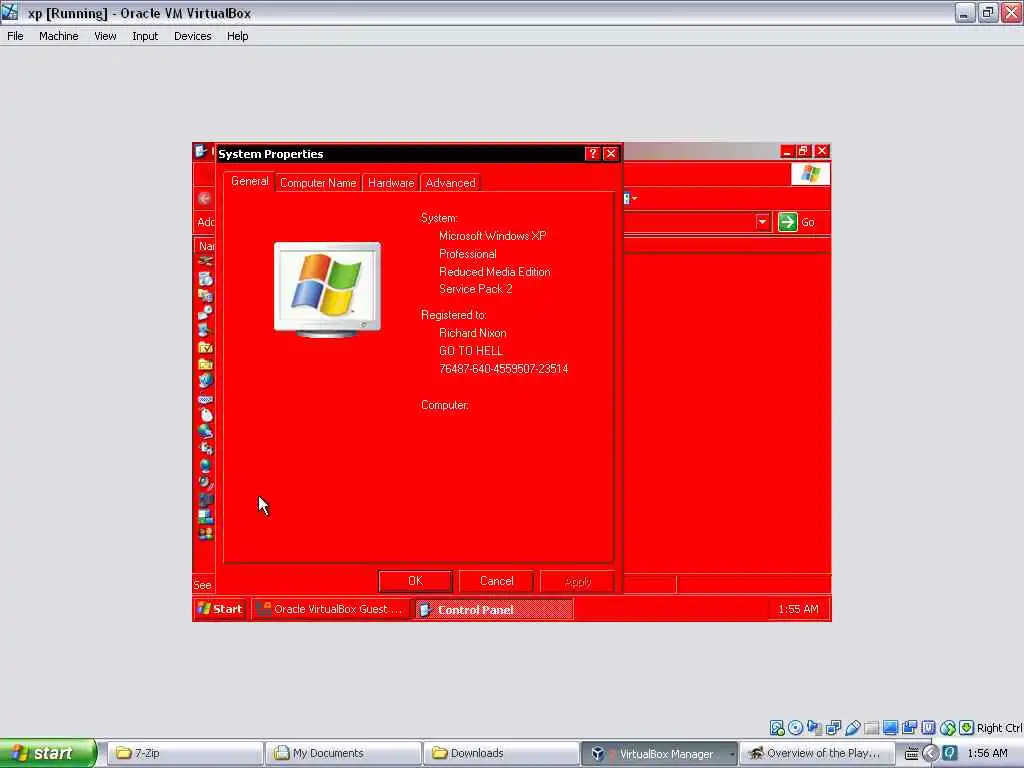1024x768 pixels.
Task: Open the audio status icon in VirtualBox
Action: pyautogui.click(x=814, y=728)
